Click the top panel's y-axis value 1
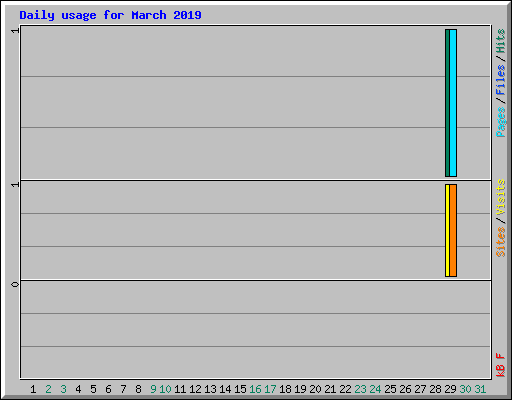This screenshot has height=400, width=512. [15, 31]
